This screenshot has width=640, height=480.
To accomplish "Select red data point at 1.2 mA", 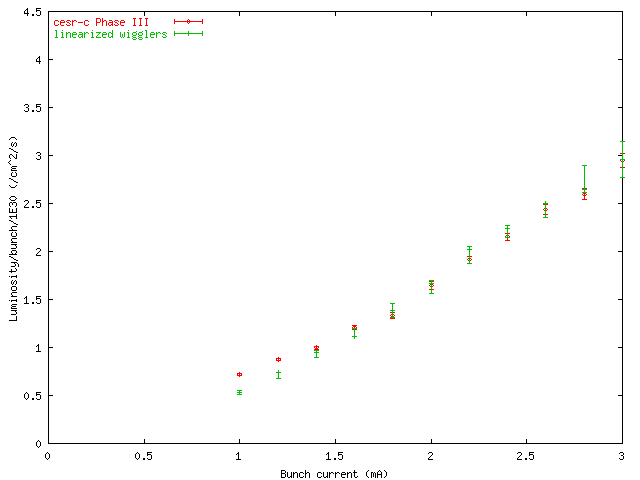I will click(x=278, y=360).
